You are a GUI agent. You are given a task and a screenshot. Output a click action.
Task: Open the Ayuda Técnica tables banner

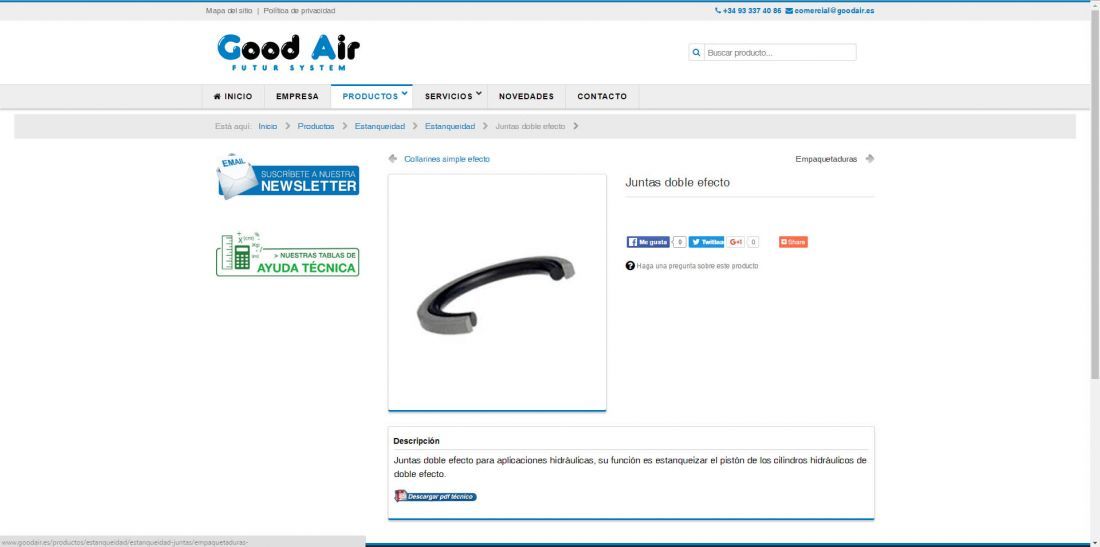[288, 254]
